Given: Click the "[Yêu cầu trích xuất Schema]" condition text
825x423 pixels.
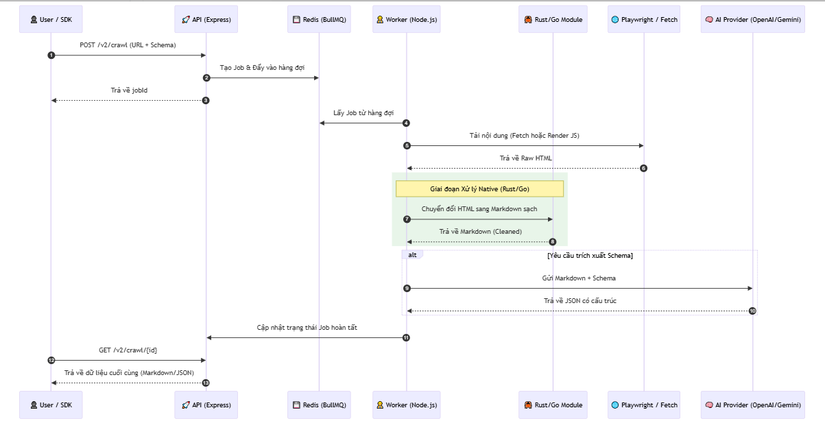Looking at the screenshot, I should tap(590, 256).
